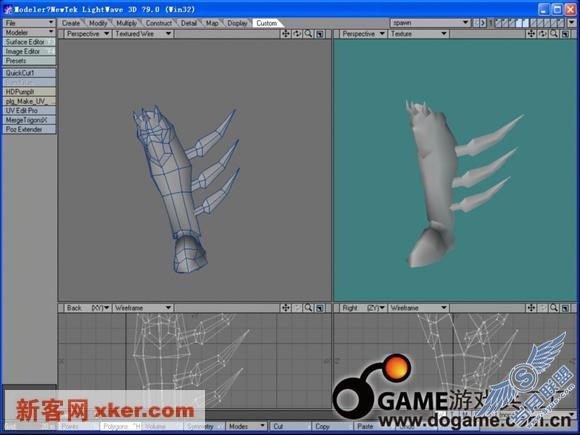Open the Surface Editor

[29, 42]
